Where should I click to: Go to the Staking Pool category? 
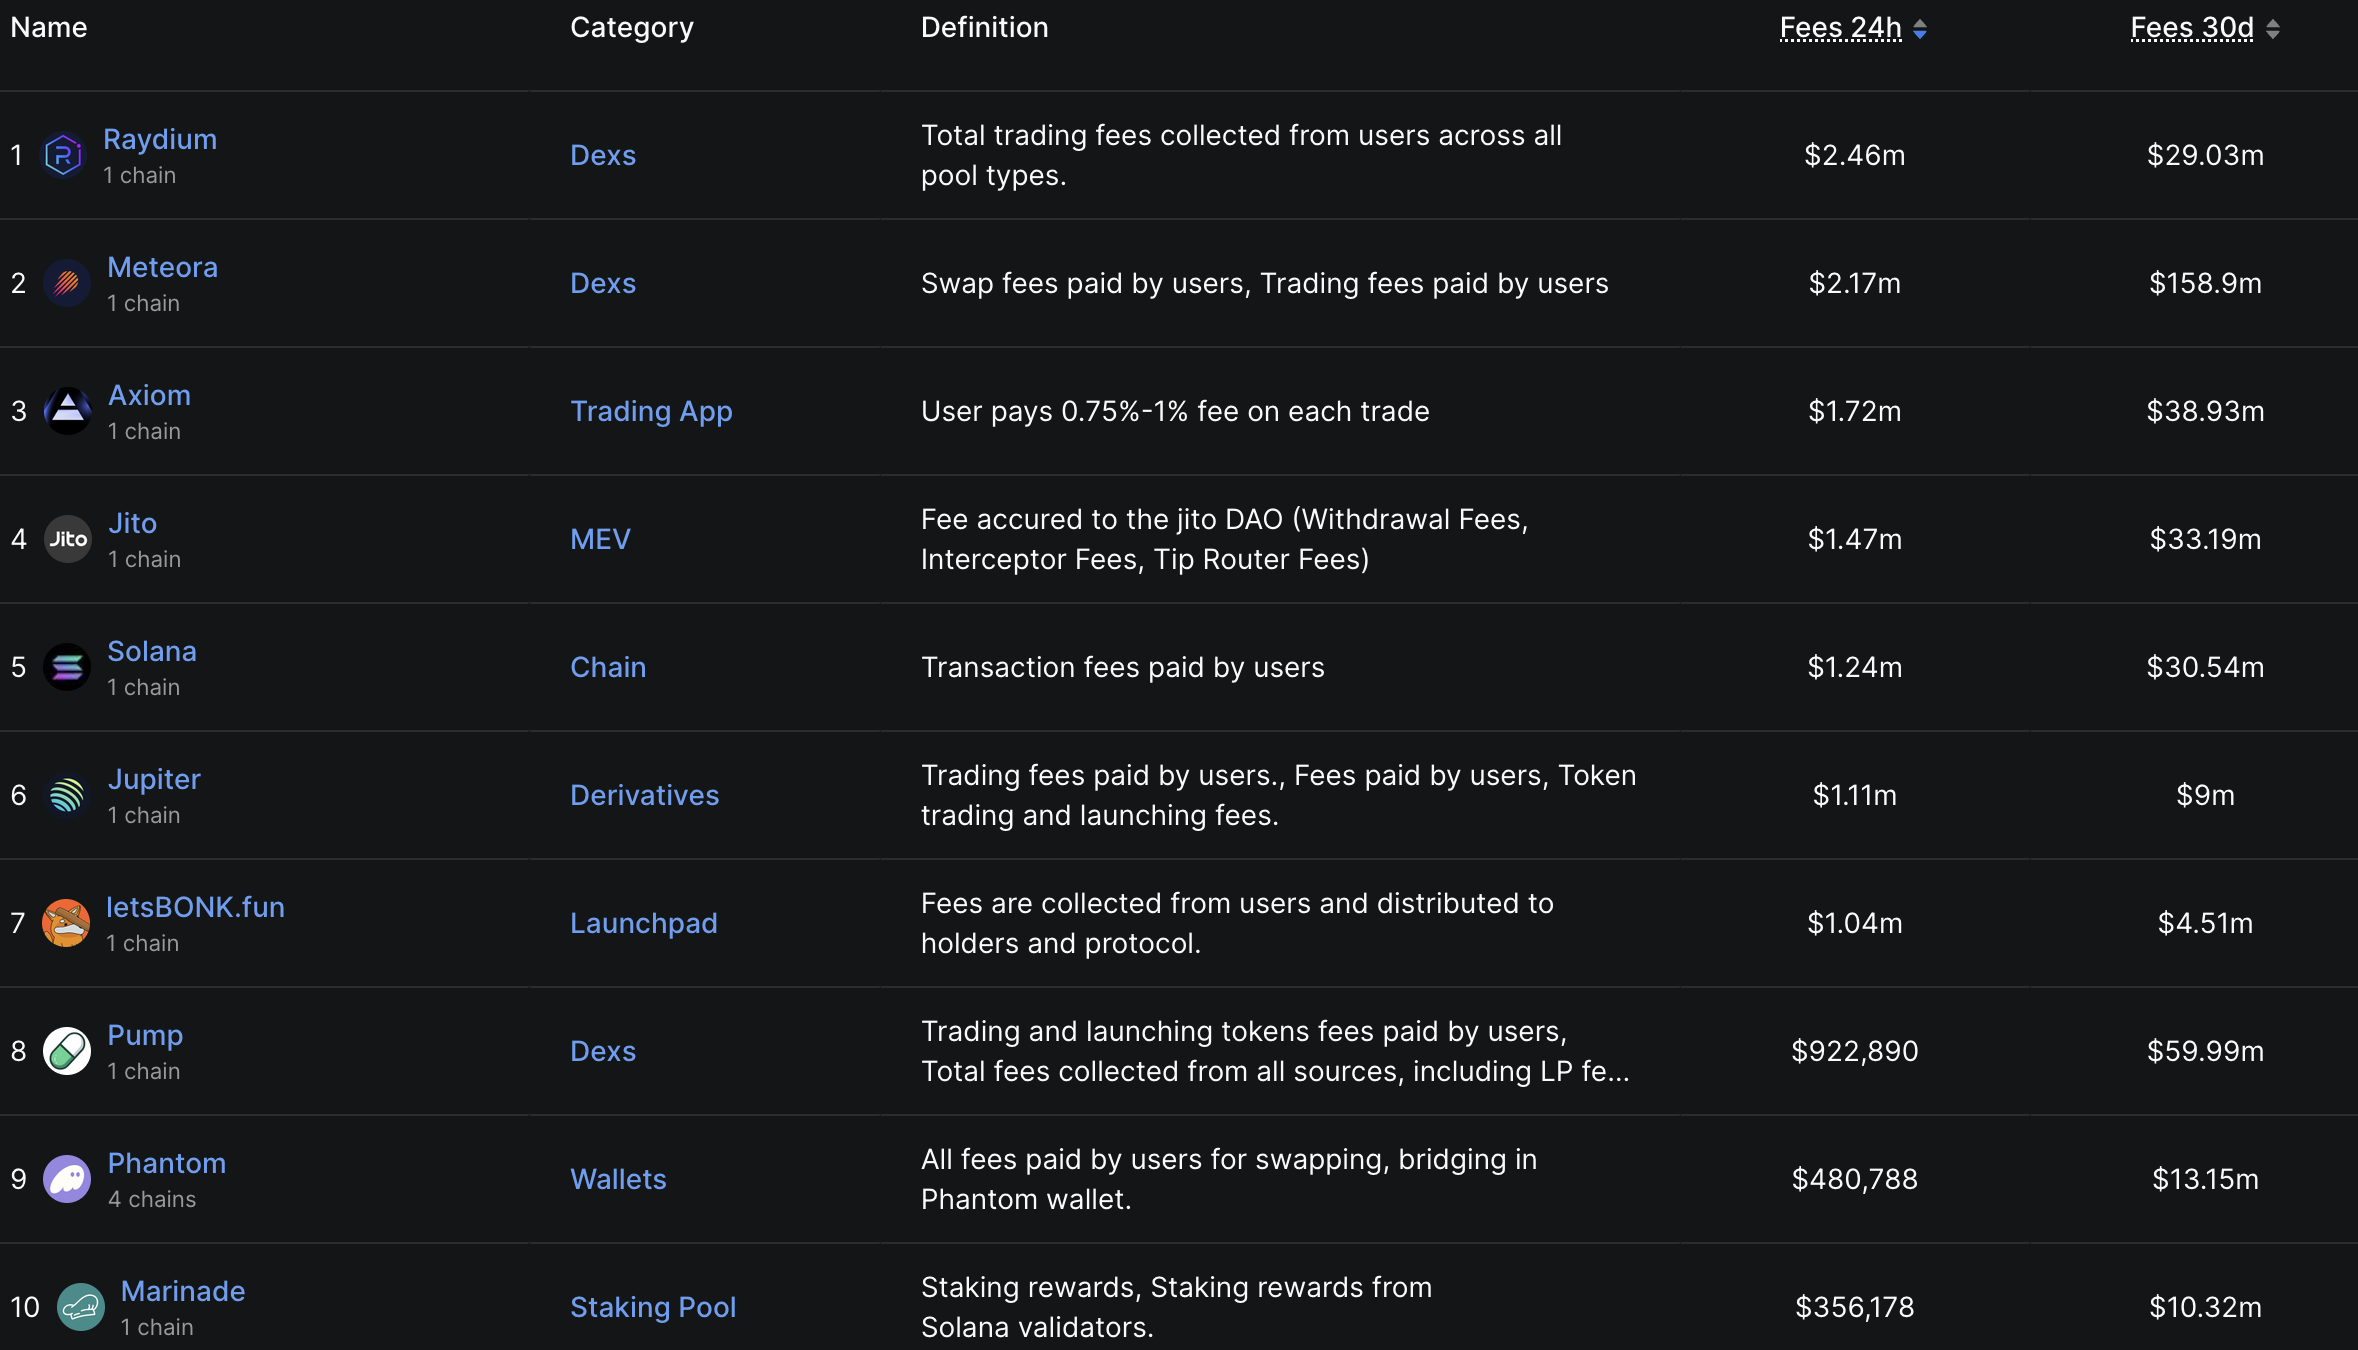point(653,1307)
